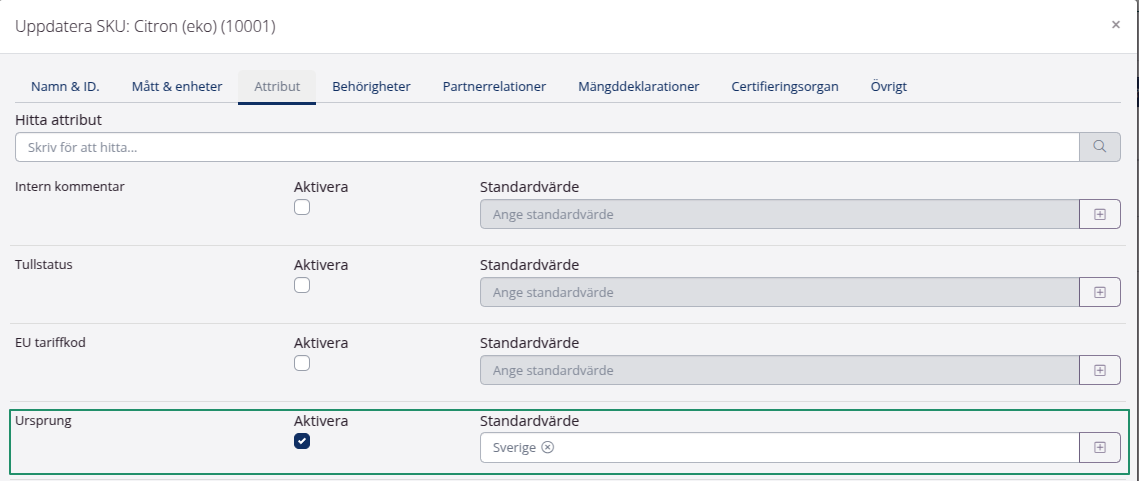Uncheck the Ursprung Aktivera checkbox
Screen dimensions: 1139x481
tap(302, 441)
